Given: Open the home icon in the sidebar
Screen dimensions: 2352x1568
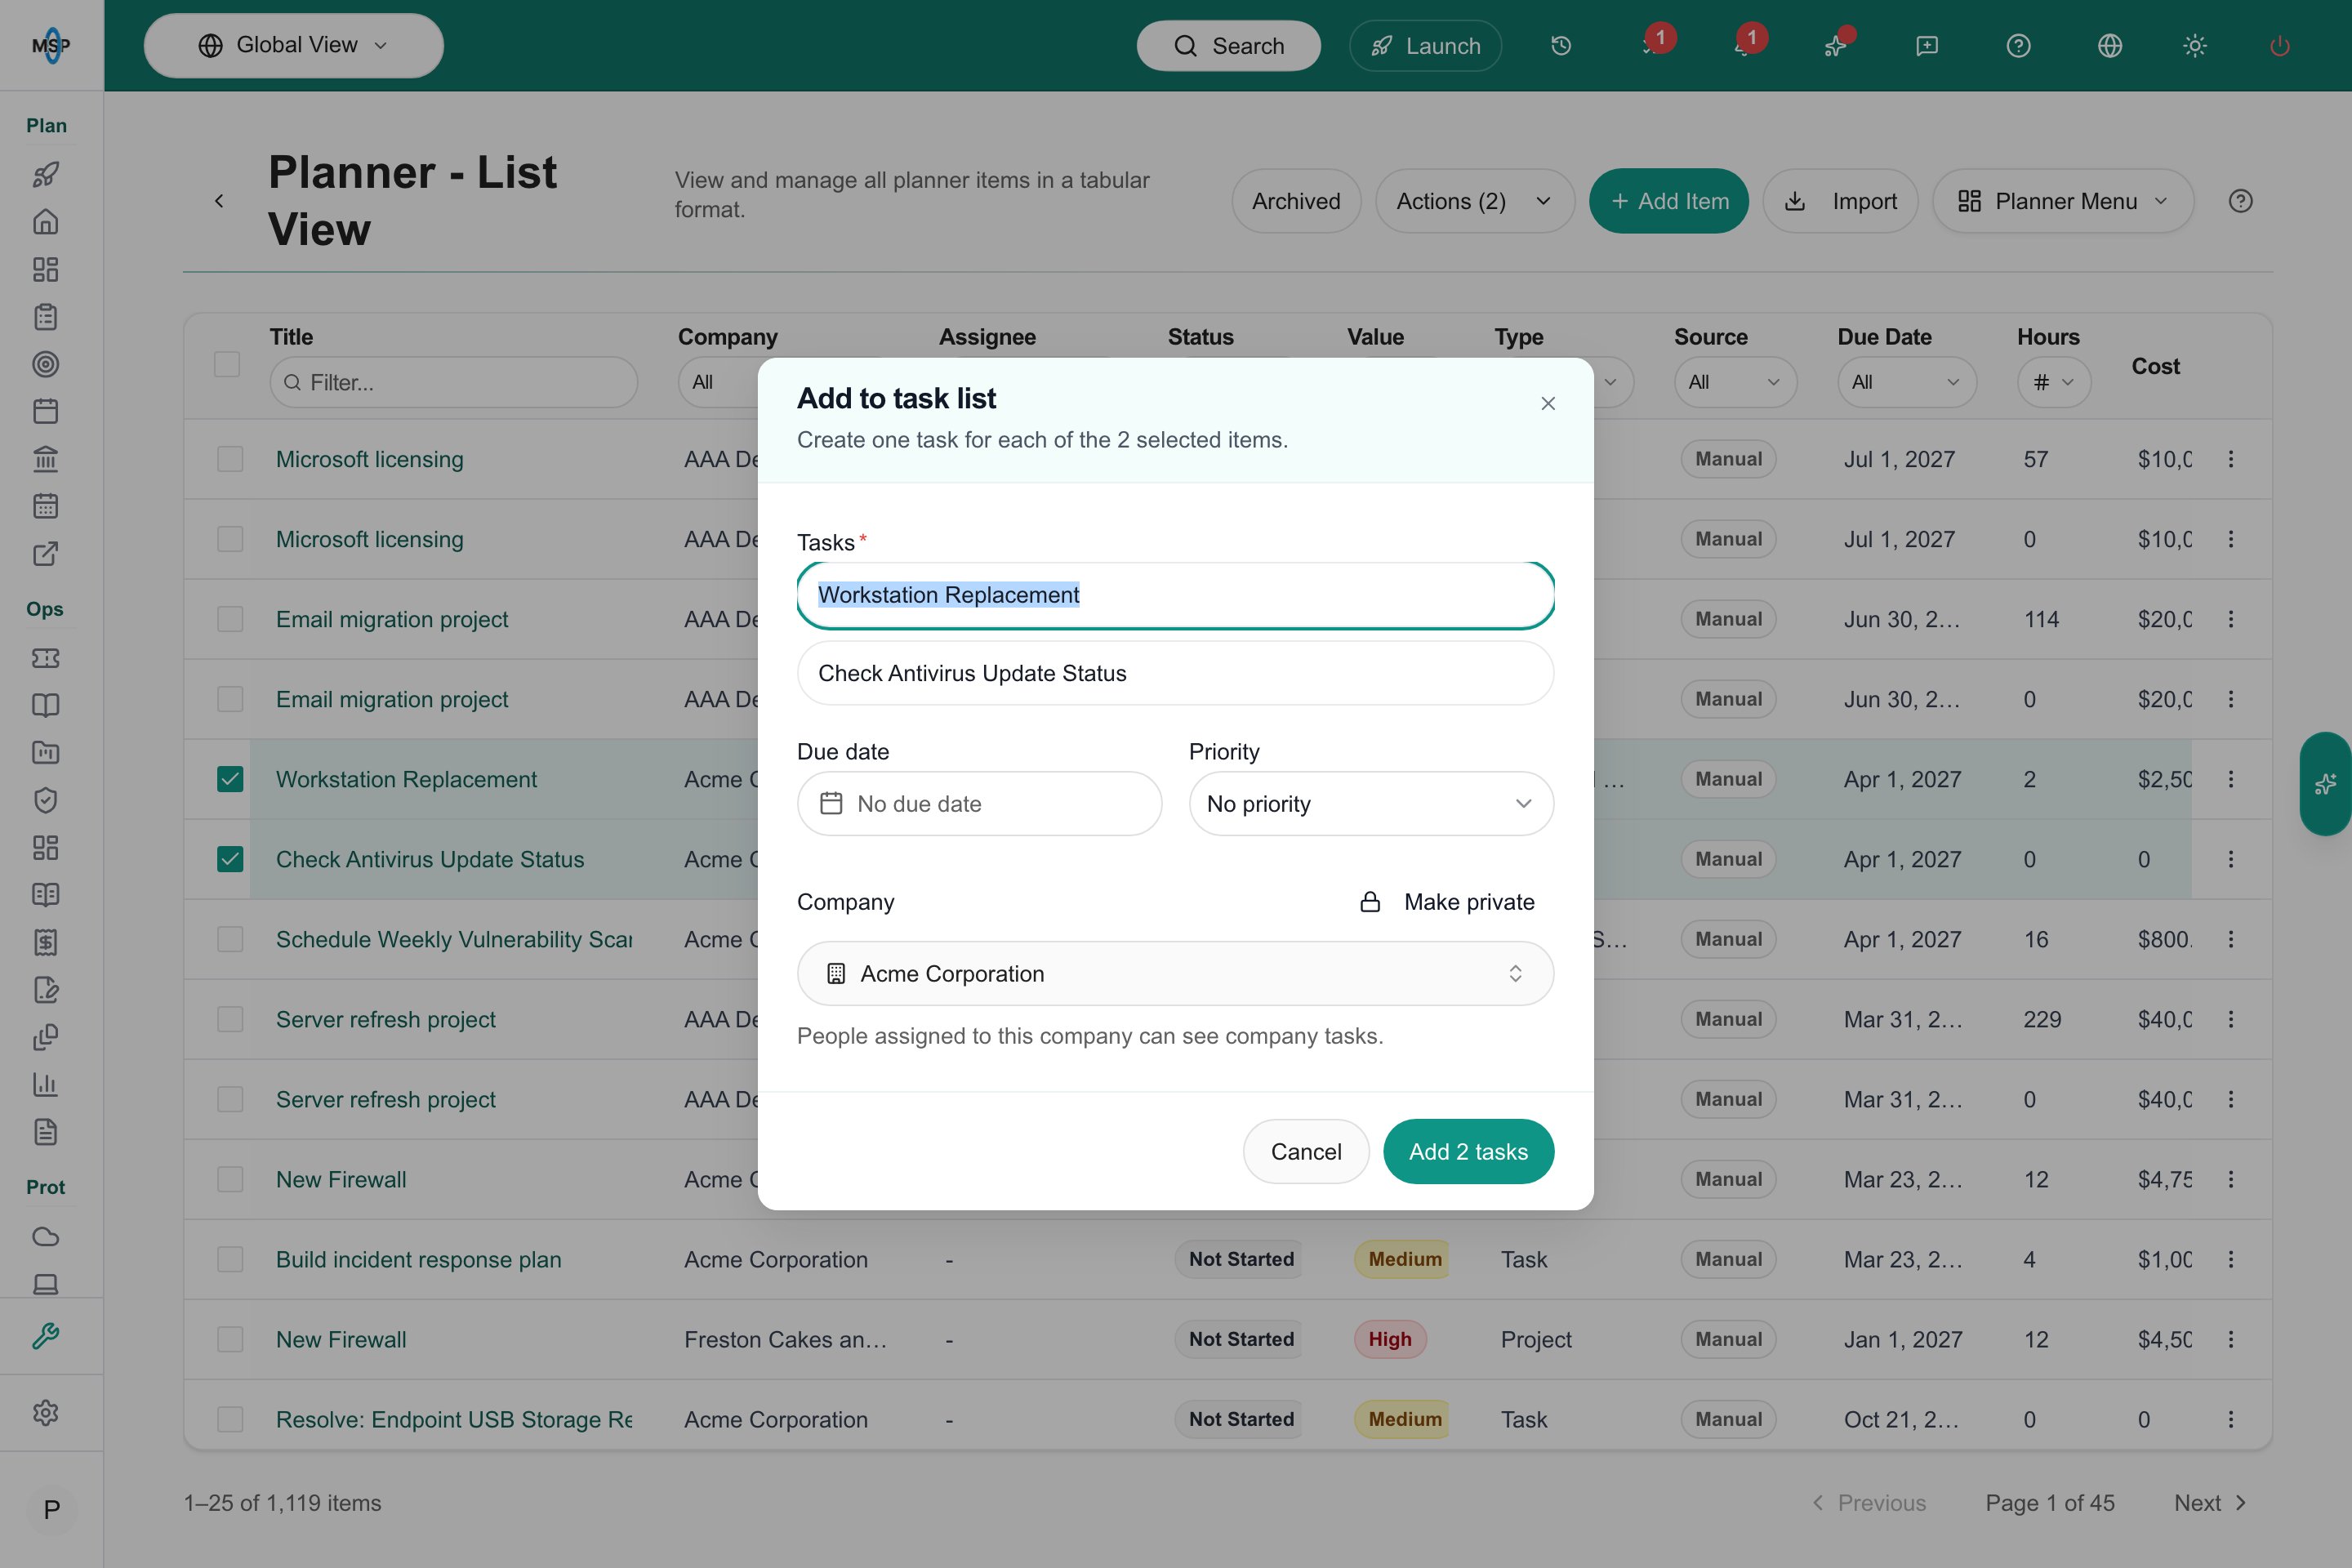Looking at the screenshot, I should 45,222.
